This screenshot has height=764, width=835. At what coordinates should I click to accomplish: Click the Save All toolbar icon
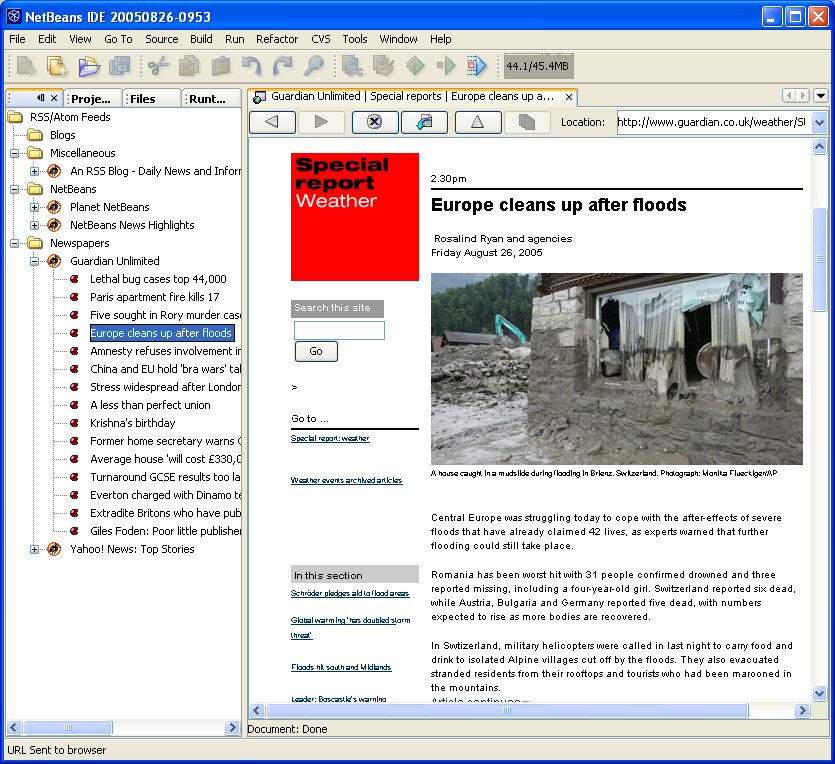click(x=119, y=66)
